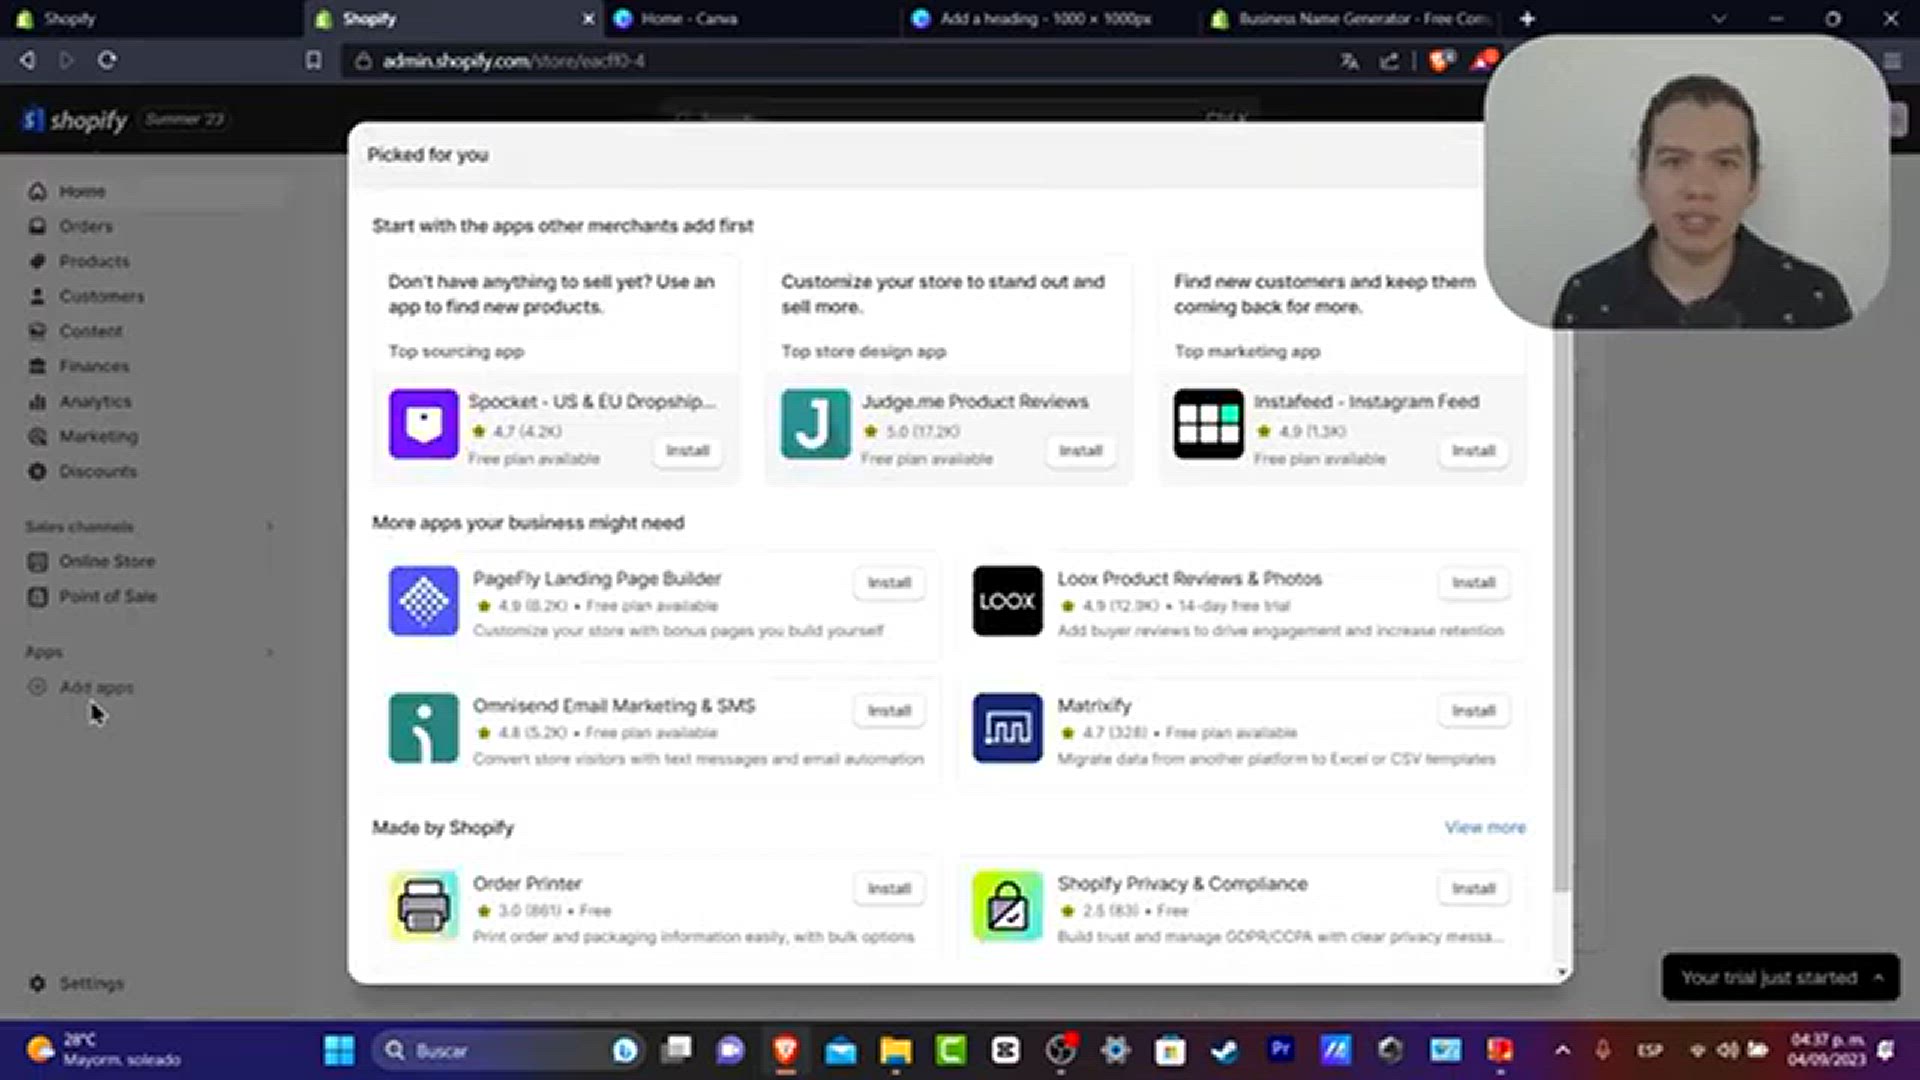
Task: Click the Brave shield icon
Action: [1441, 61]
